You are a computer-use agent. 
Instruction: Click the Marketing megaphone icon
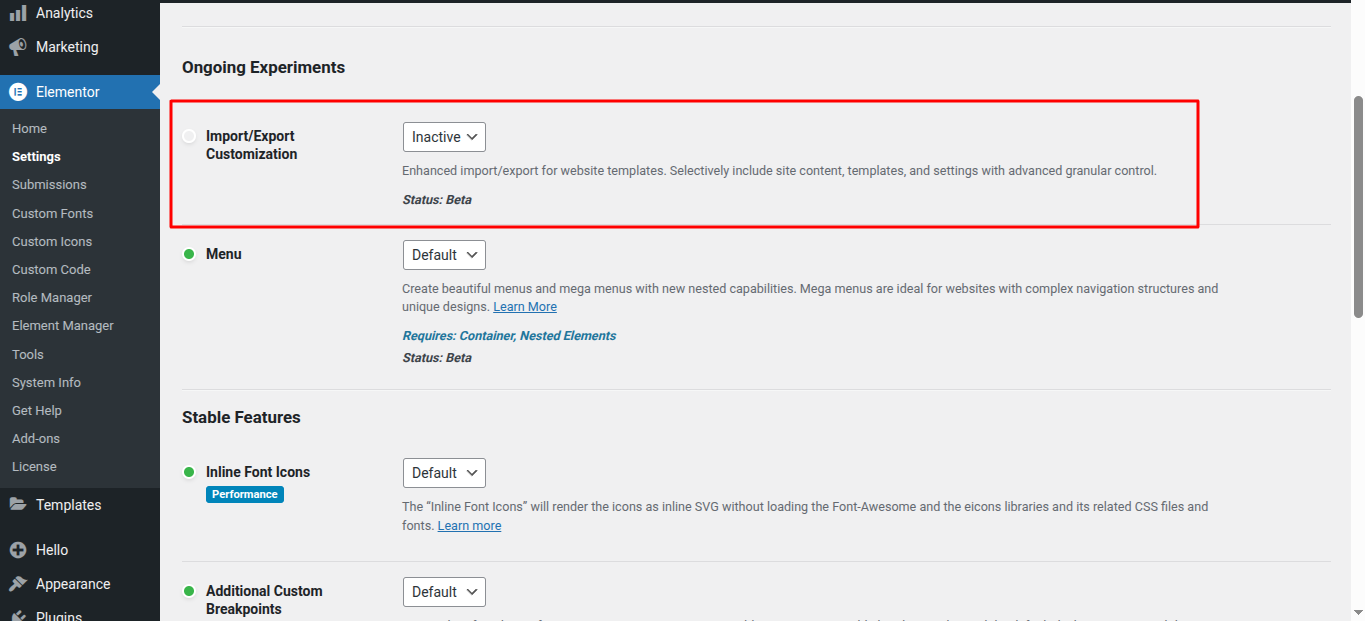18,47
